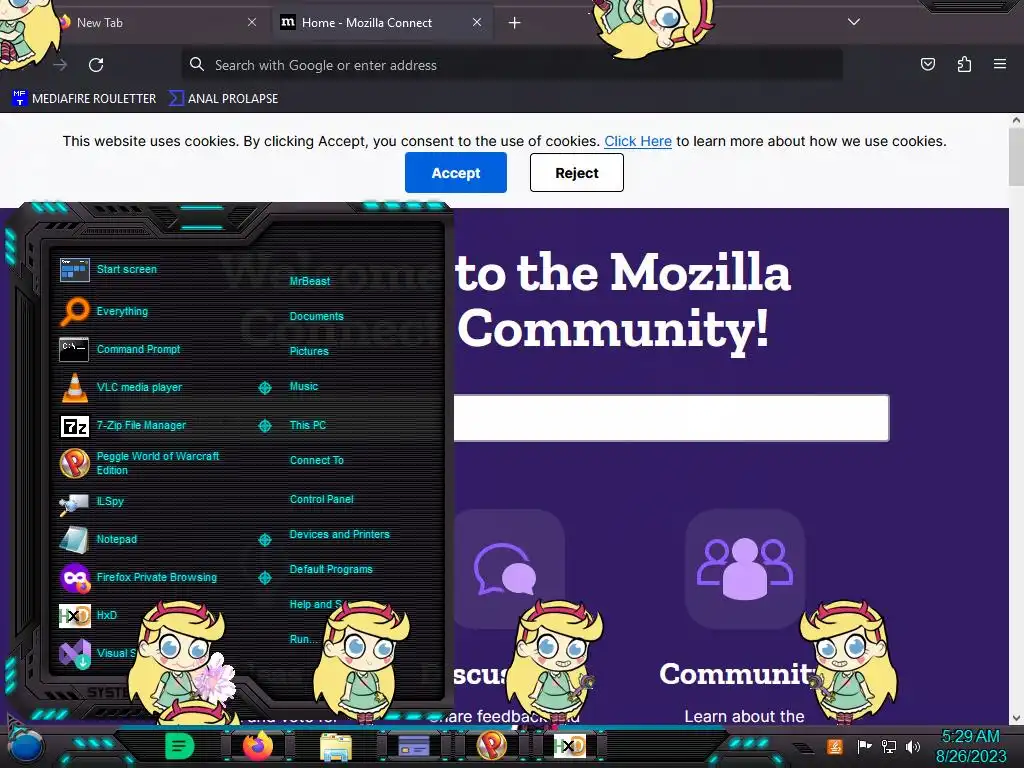The image size is (1024, 768).
Task: Open Connect To menu entry
Action: click(317, 460)
